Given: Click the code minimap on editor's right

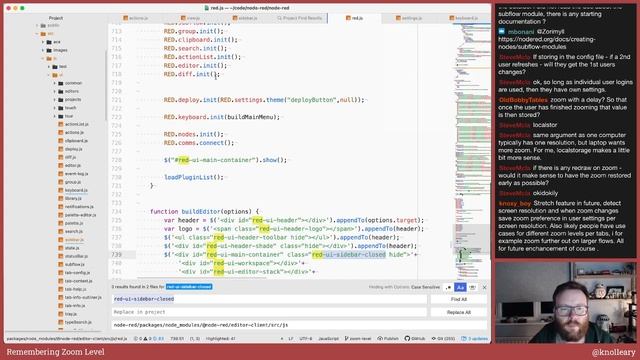Looking at the screenshot, I should click(x=471, y=151).
